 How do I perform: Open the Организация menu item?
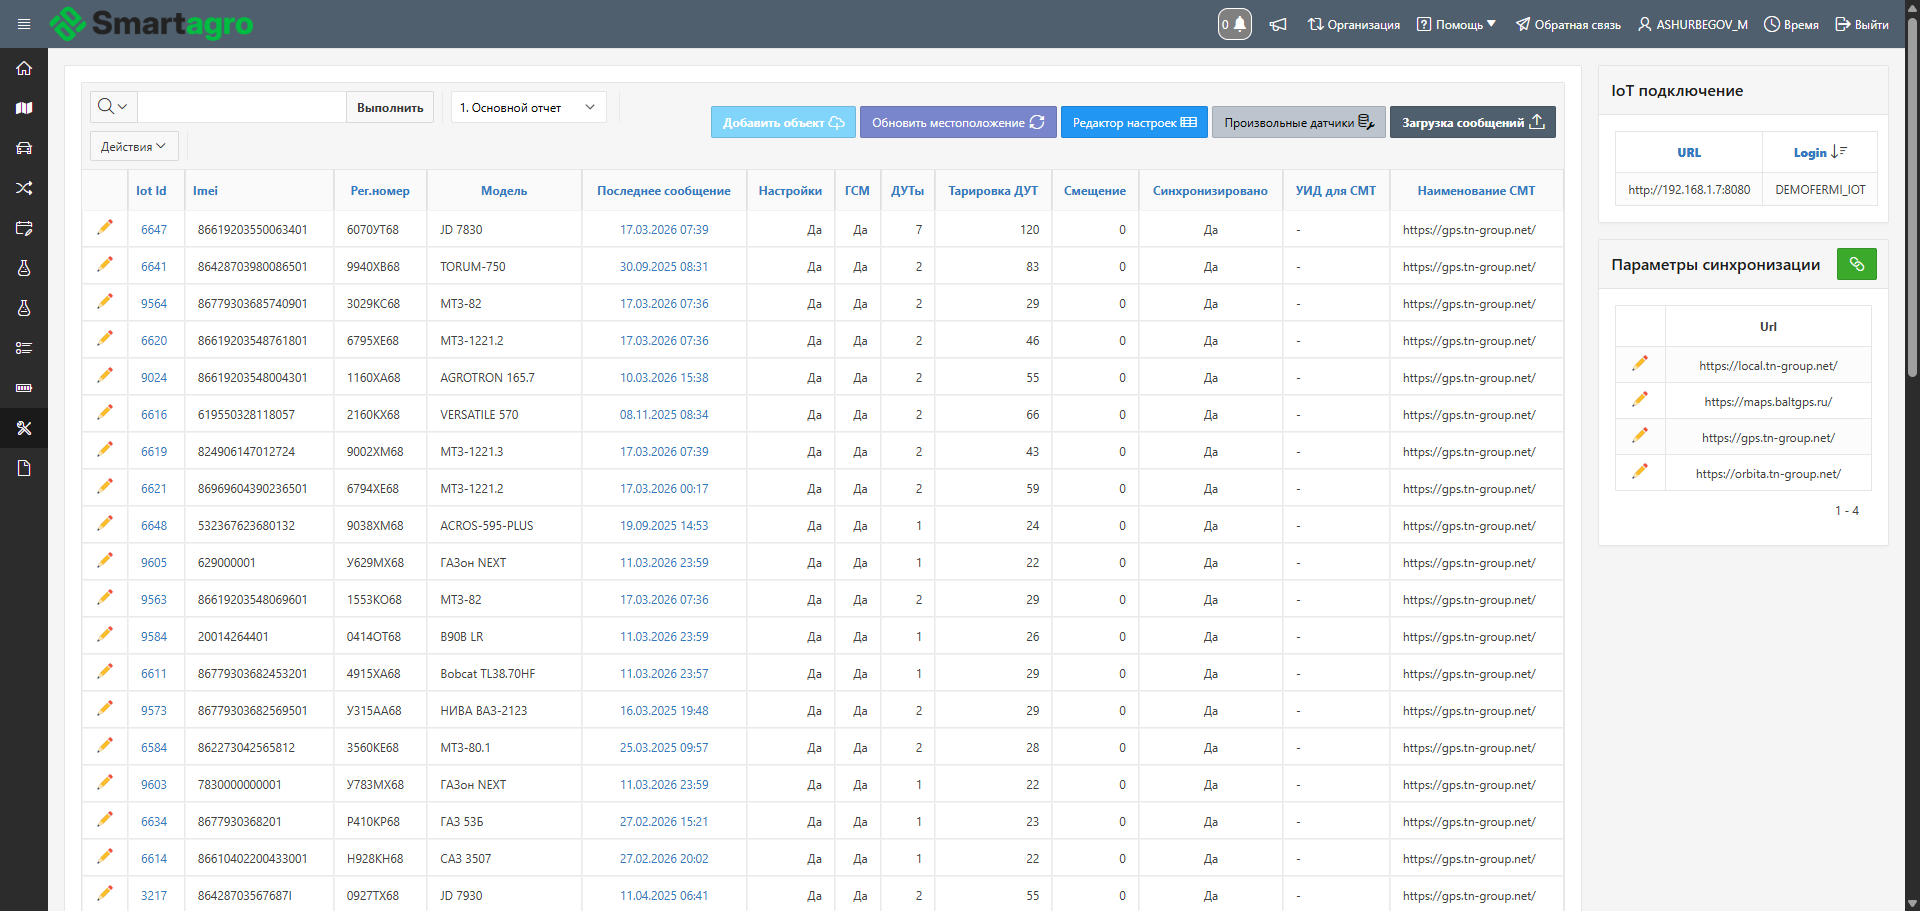click(x=1354, y=24)
